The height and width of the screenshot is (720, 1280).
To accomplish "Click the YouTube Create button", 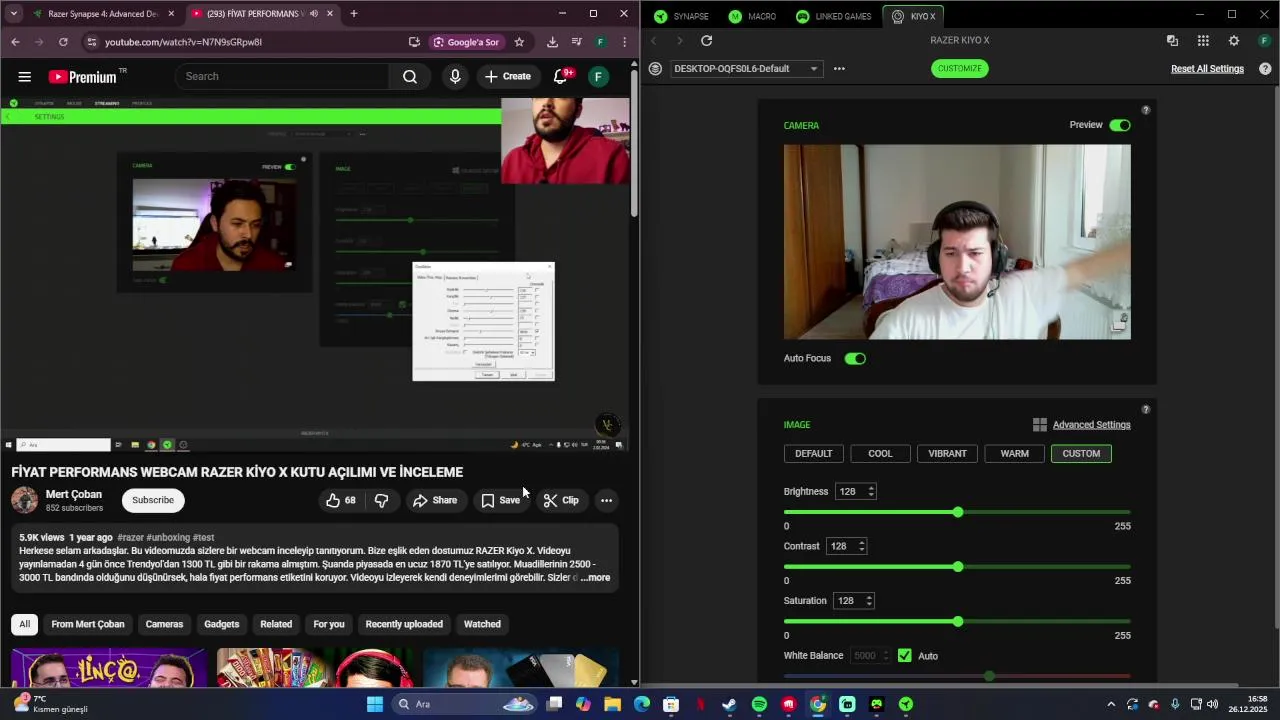I will tap(508, 77).
